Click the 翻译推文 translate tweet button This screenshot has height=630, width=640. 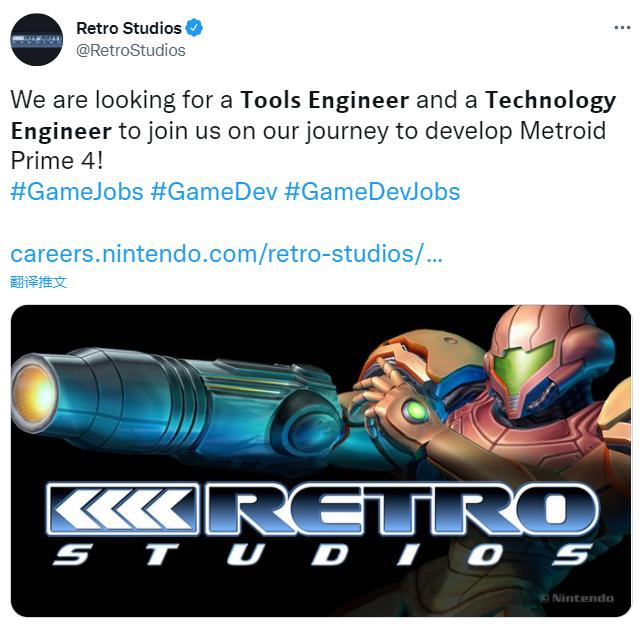tap(38, 282)
